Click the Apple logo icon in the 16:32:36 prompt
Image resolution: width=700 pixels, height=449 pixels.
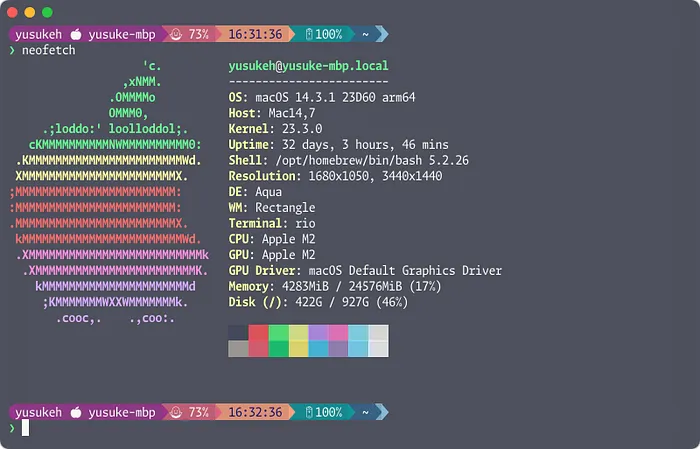coord(76,412)
